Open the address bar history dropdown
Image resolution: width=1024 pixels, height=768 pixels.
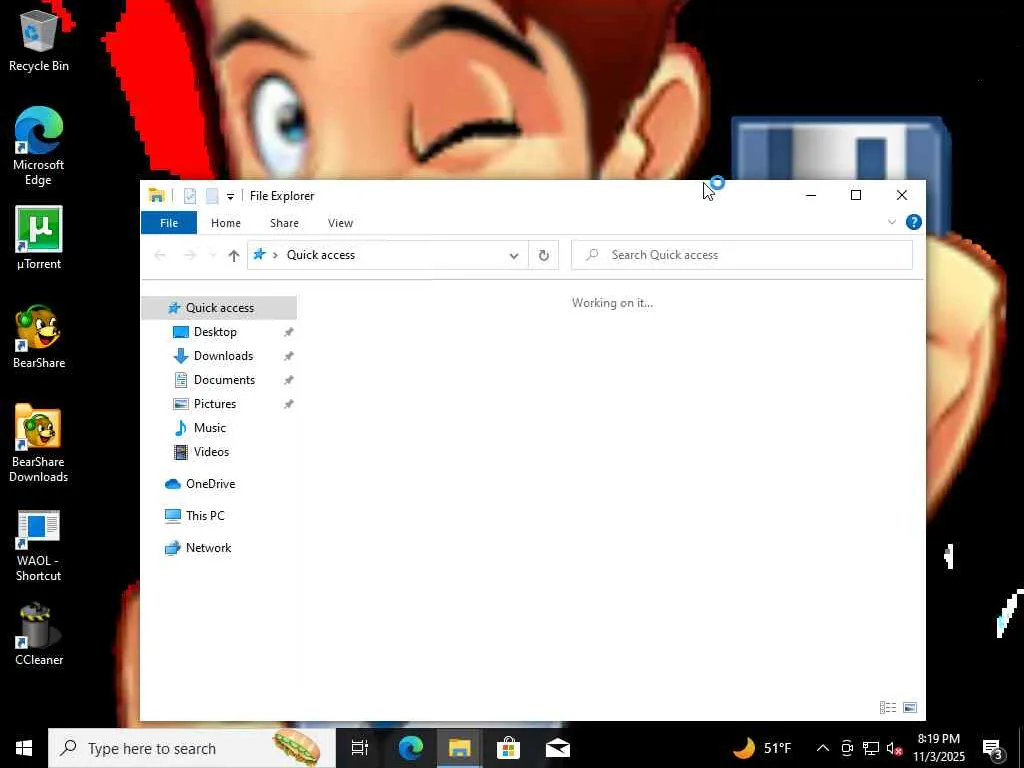pos(514,255)
